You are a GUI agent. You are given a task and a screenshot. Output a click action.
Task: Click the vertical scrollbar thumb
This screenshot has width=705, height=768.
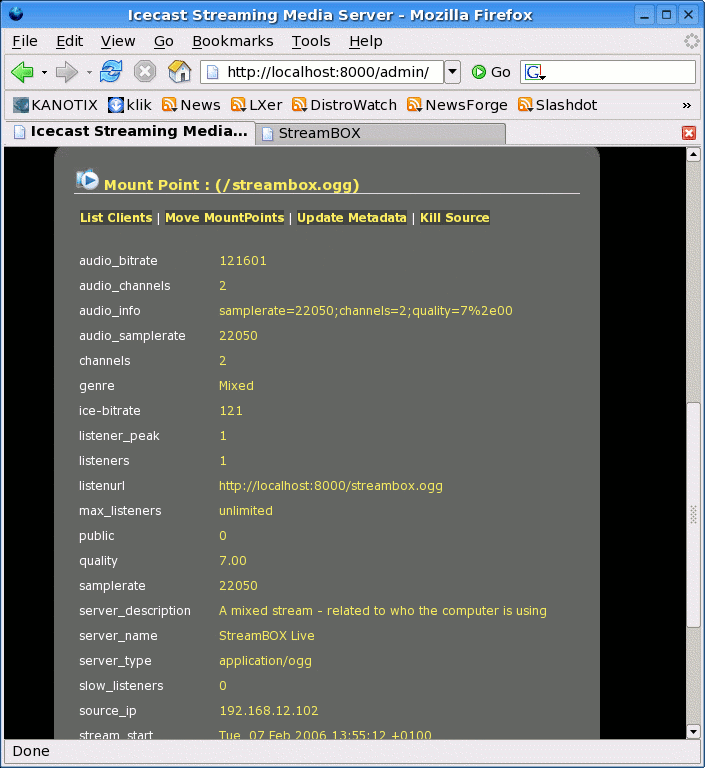coord(693,514)
